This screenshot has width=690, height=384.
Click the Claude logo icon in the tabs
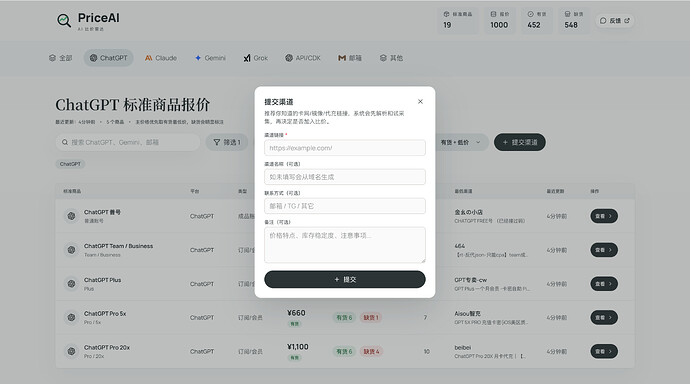tap(148, 58)
